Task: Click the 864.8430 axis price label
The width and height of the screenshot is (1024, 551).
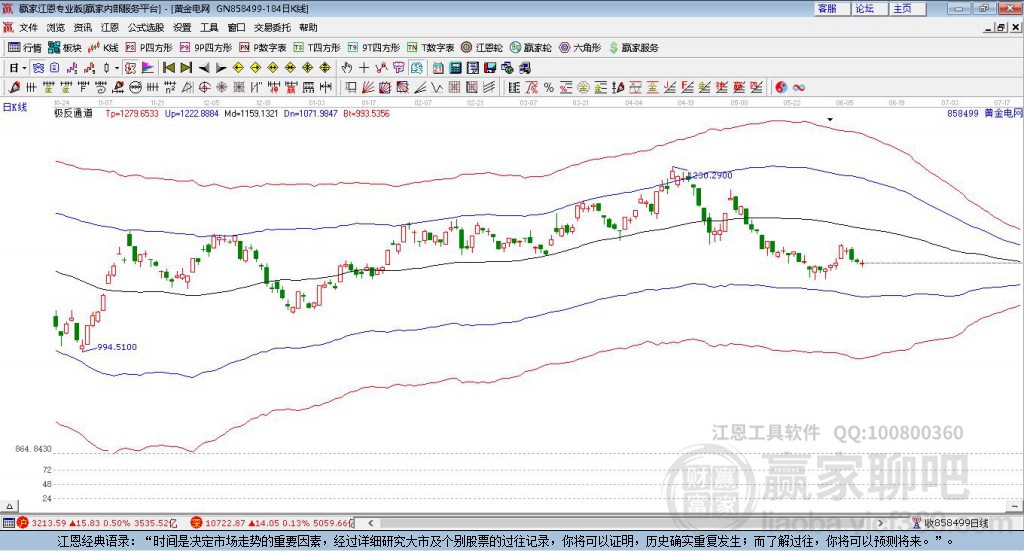Action: (33, 449)
